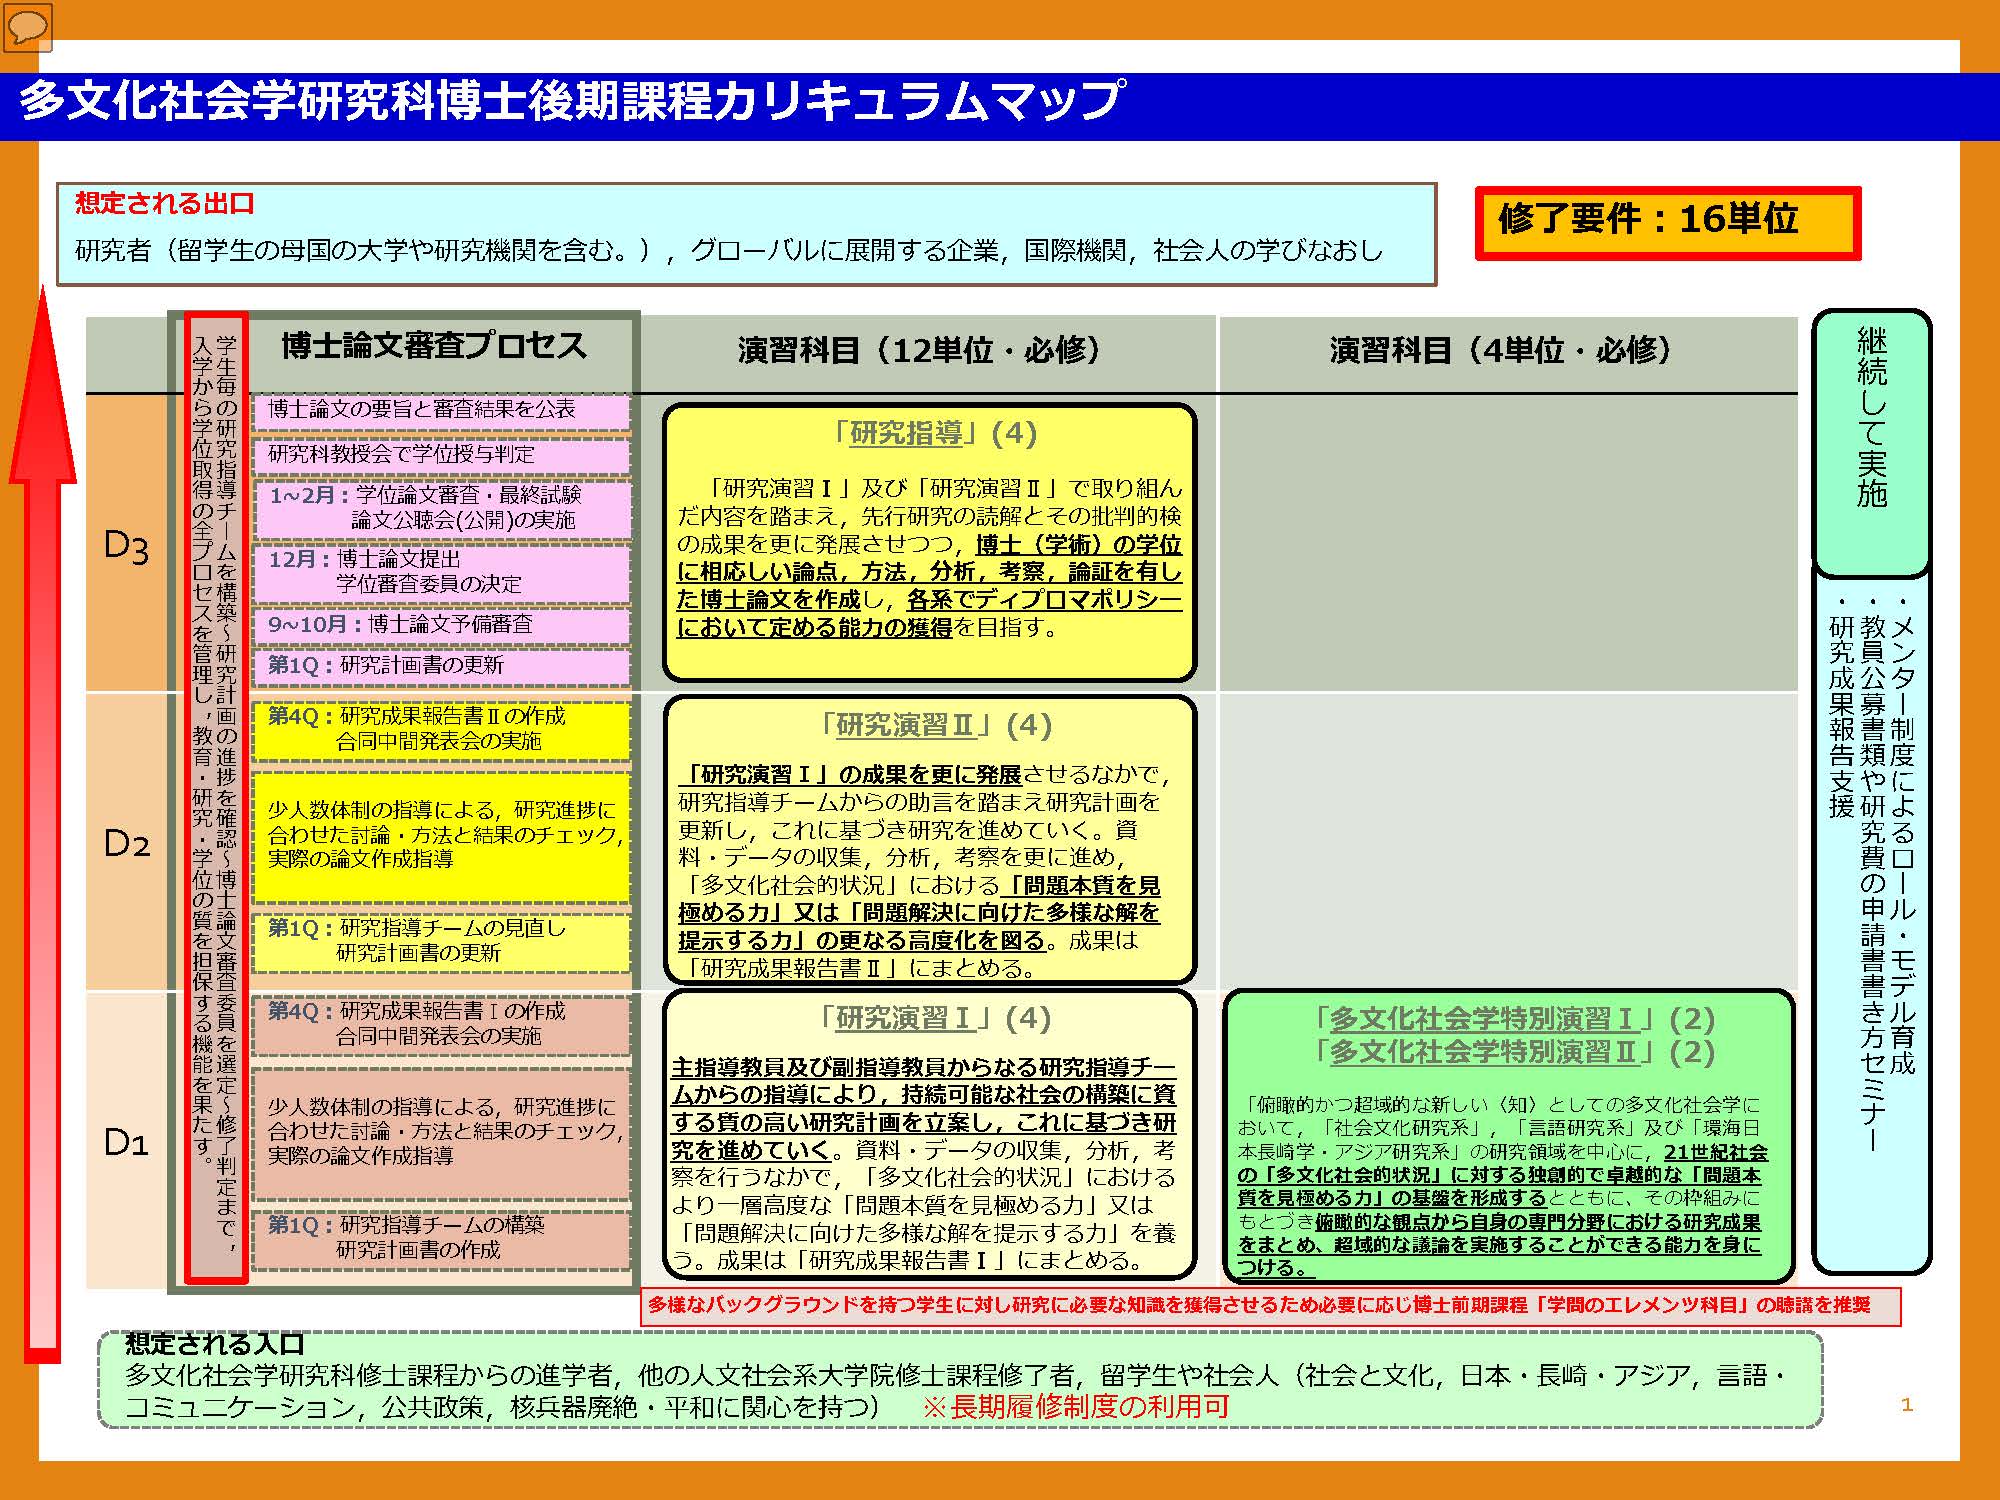2000x1500 pixels.
Task: Click the red-bordered vertical 学生毎の研究指導チーム text
Action: (216, 795)
